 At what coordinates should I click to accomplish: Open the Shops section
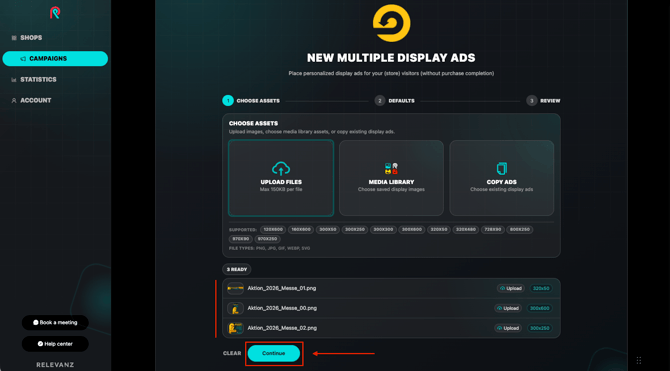pos(31,38)
